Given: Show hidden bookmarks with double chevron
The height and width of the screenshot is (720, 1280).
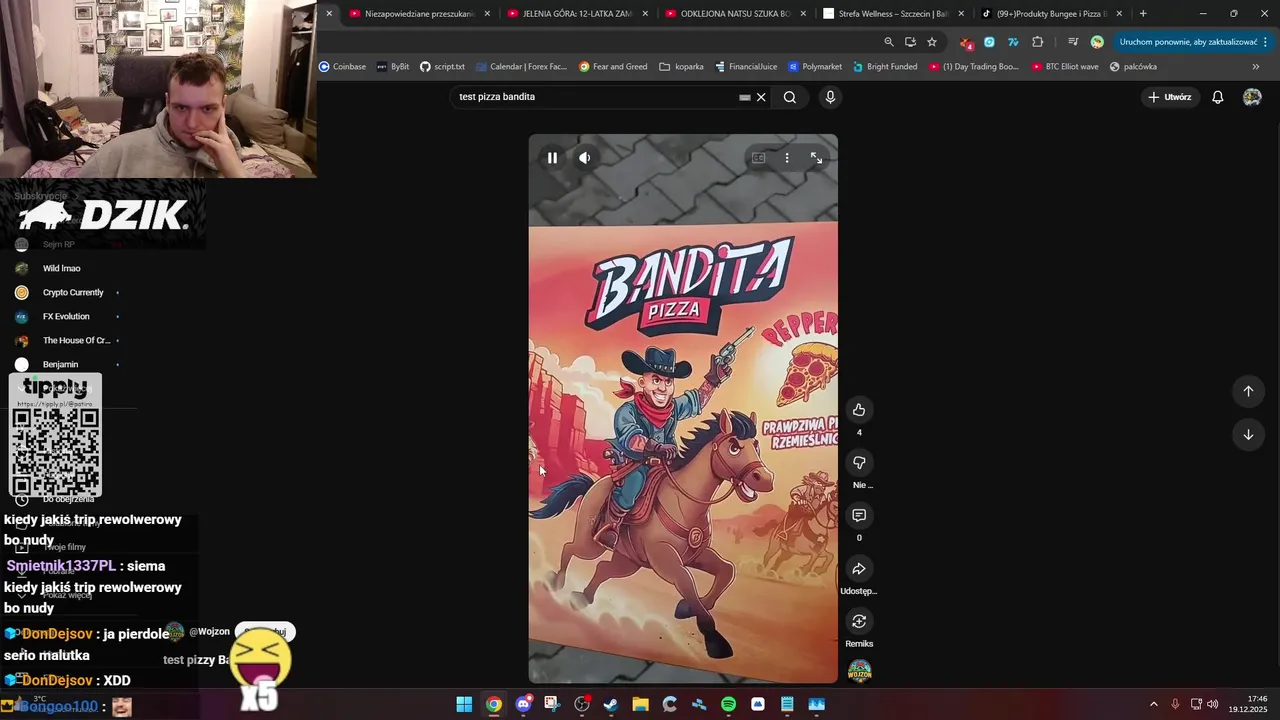Looking at the screenshot, I should [x=1256, y=67].
